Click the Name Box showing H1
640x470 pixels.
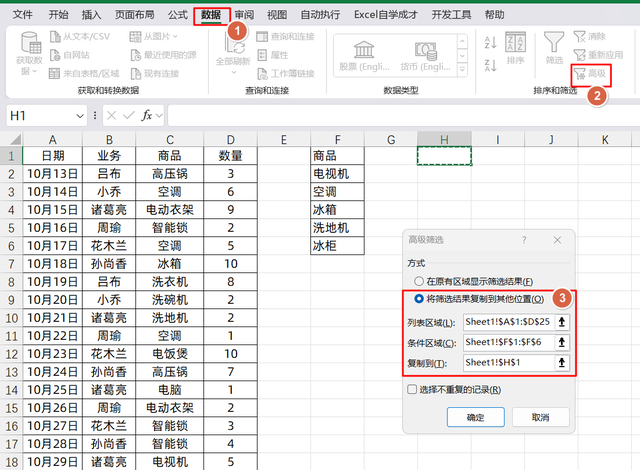pos(41,116)
